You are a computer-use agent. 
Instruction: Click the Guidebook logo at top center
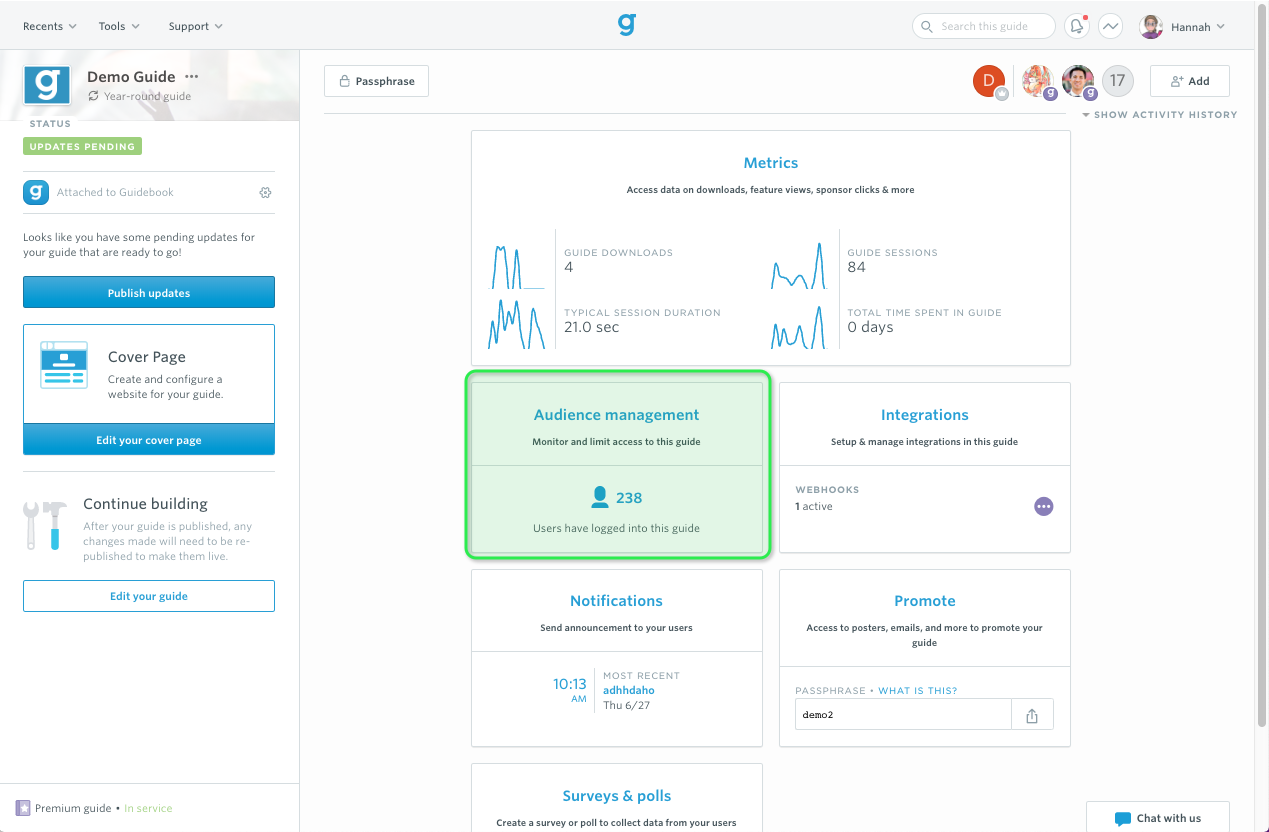pyautogui.click(x=627, y=25)
